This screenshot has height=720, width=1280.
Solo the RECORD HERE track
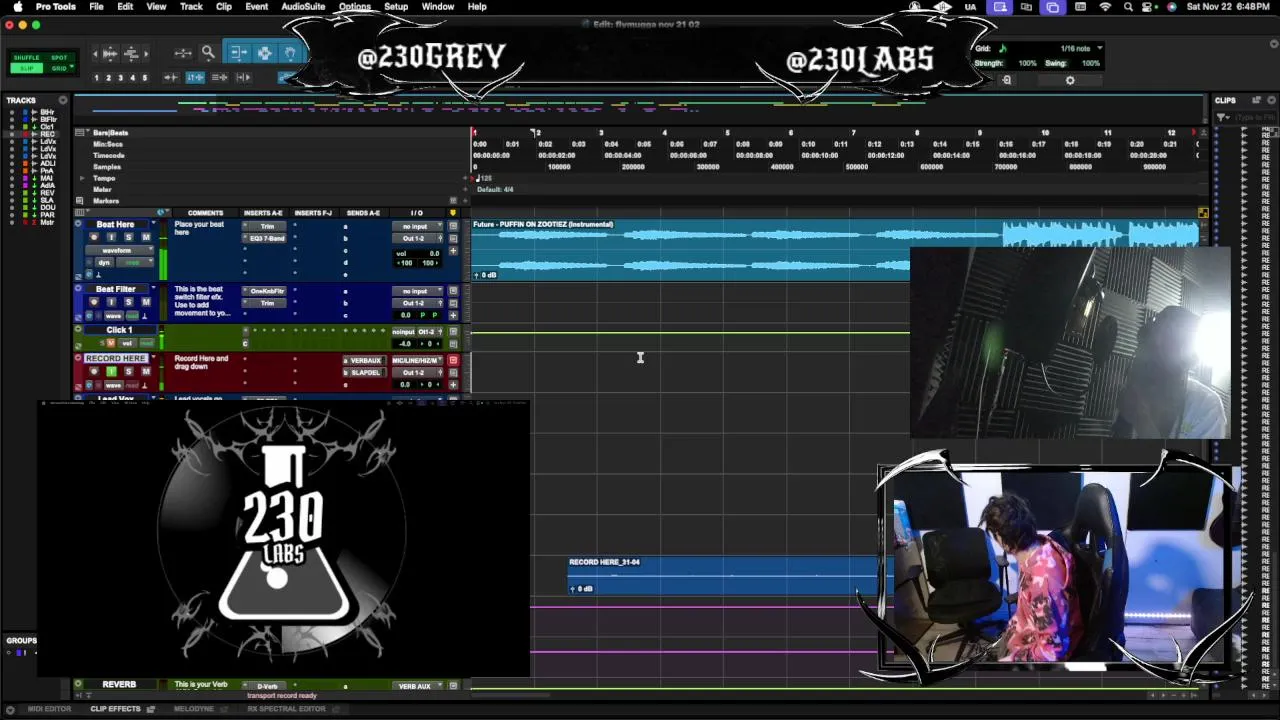coord(128,371)
